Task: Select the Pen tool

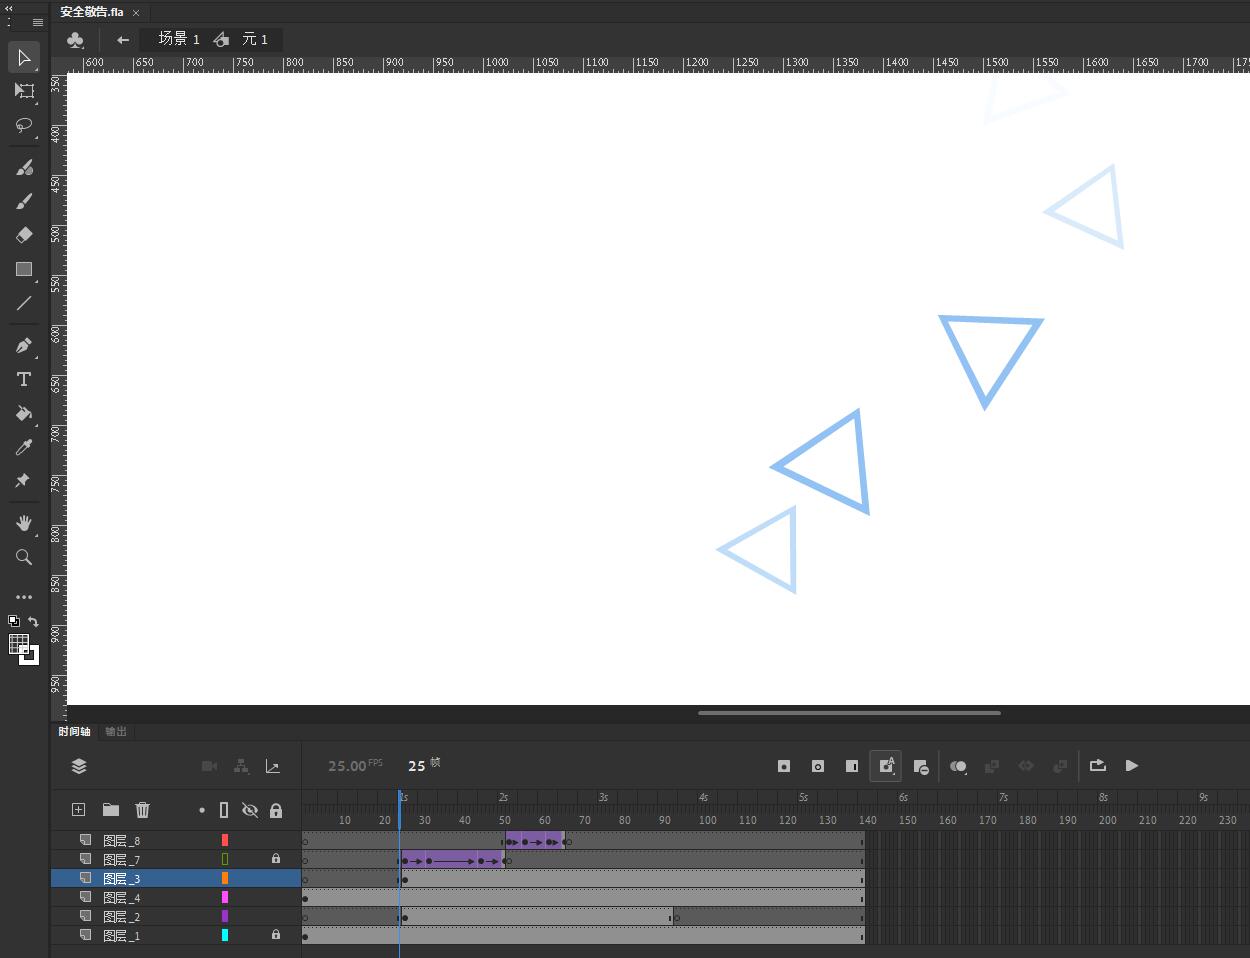Action: click(x=24, y=345)
